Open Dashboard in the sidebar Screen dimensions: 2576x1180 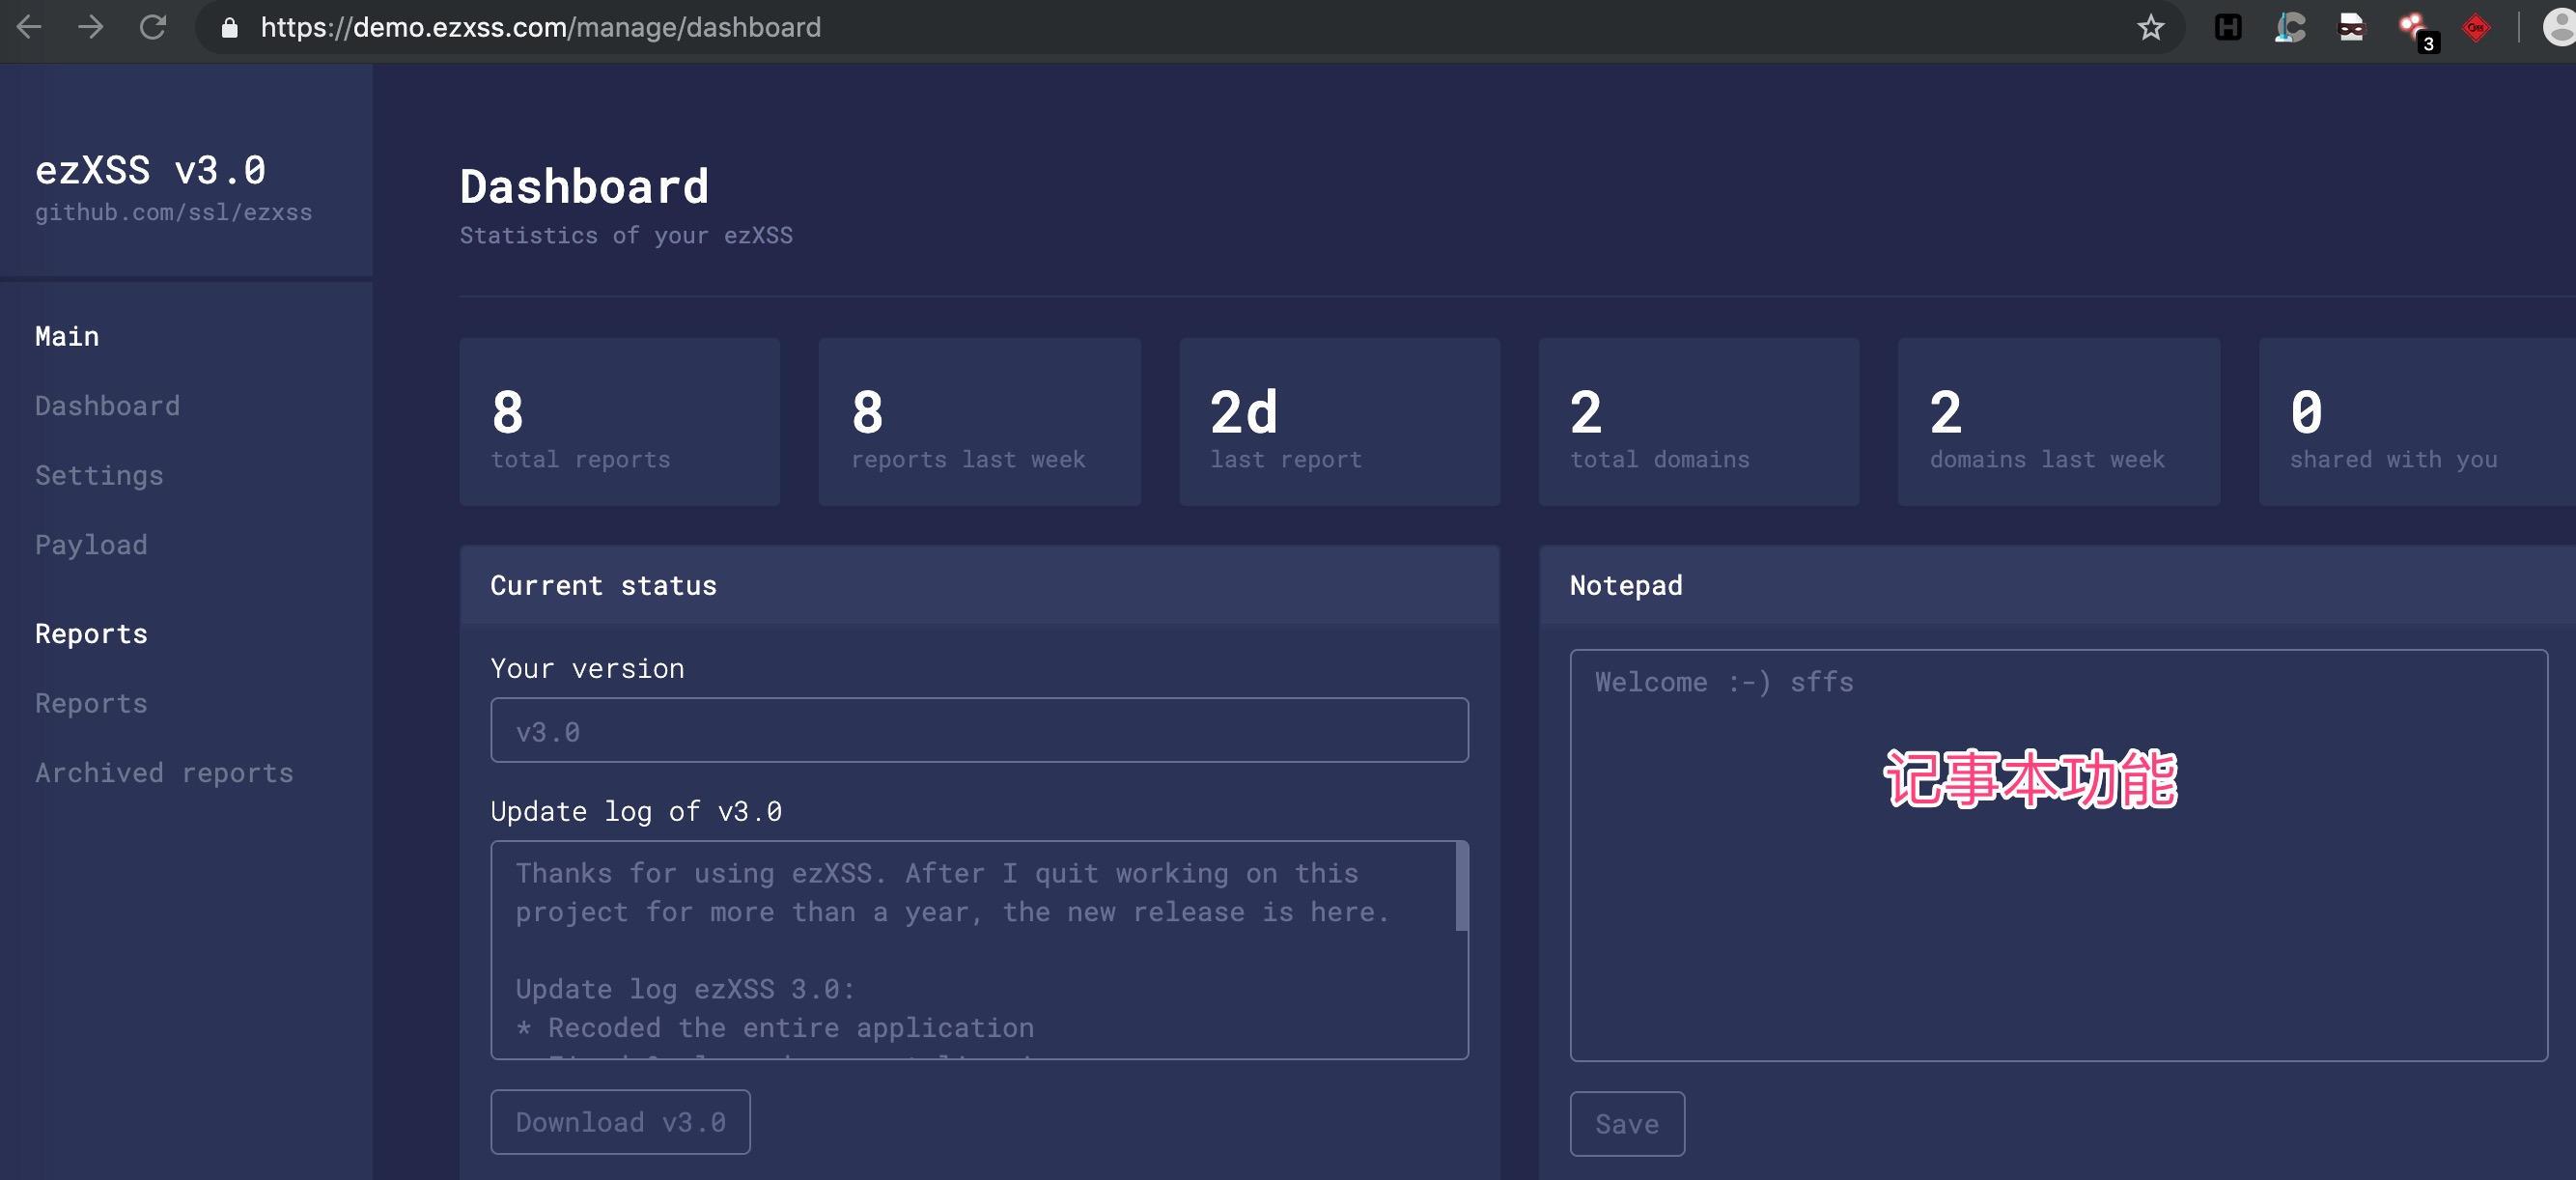tap(108, 406)
